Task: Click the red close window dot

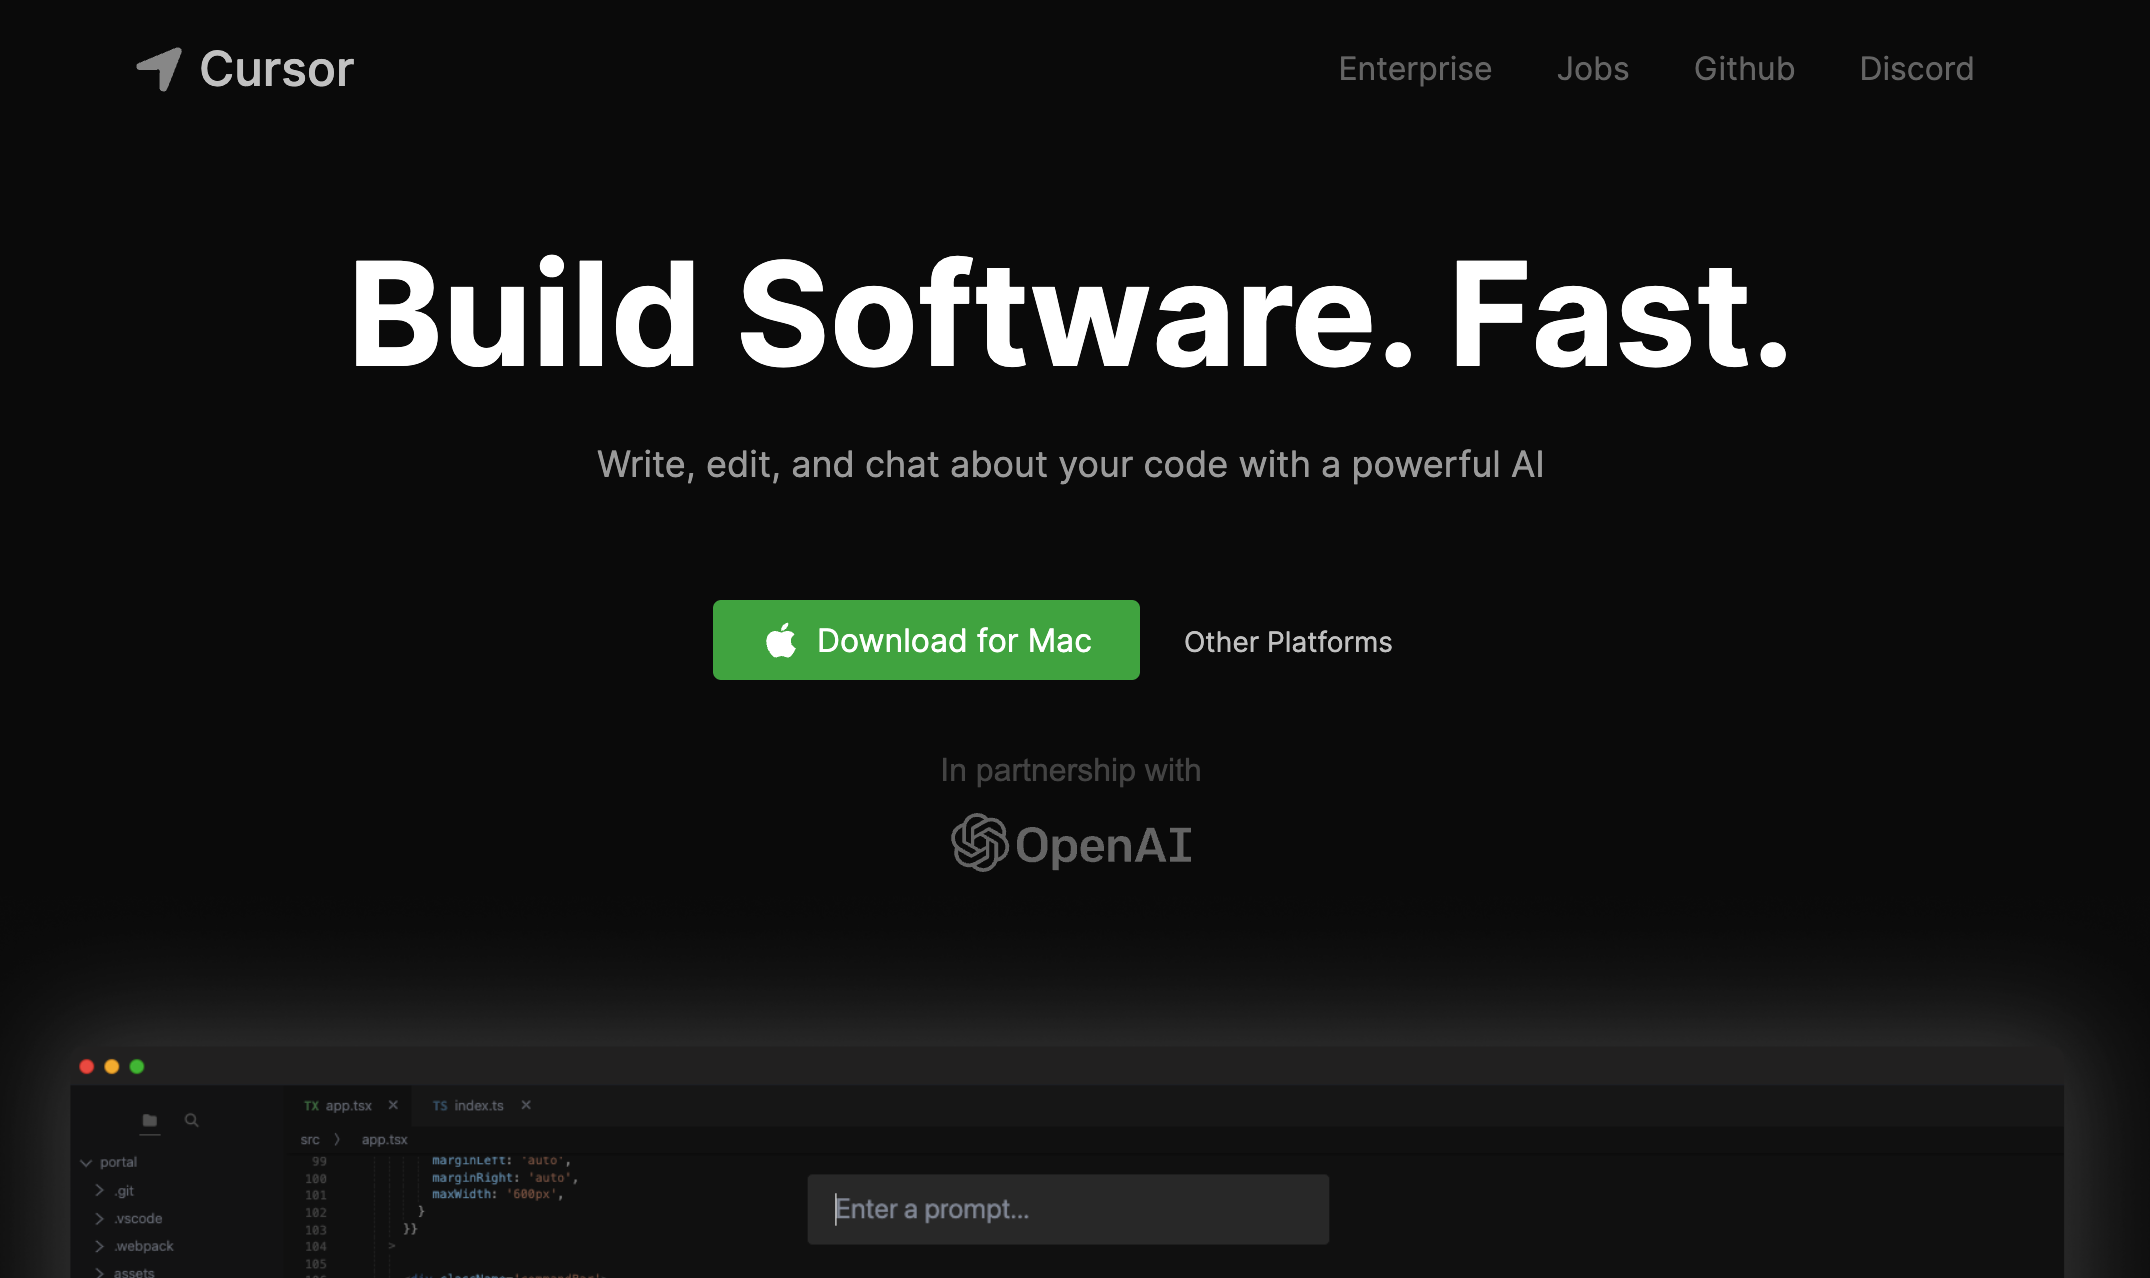Action: tap(87, 1066)
